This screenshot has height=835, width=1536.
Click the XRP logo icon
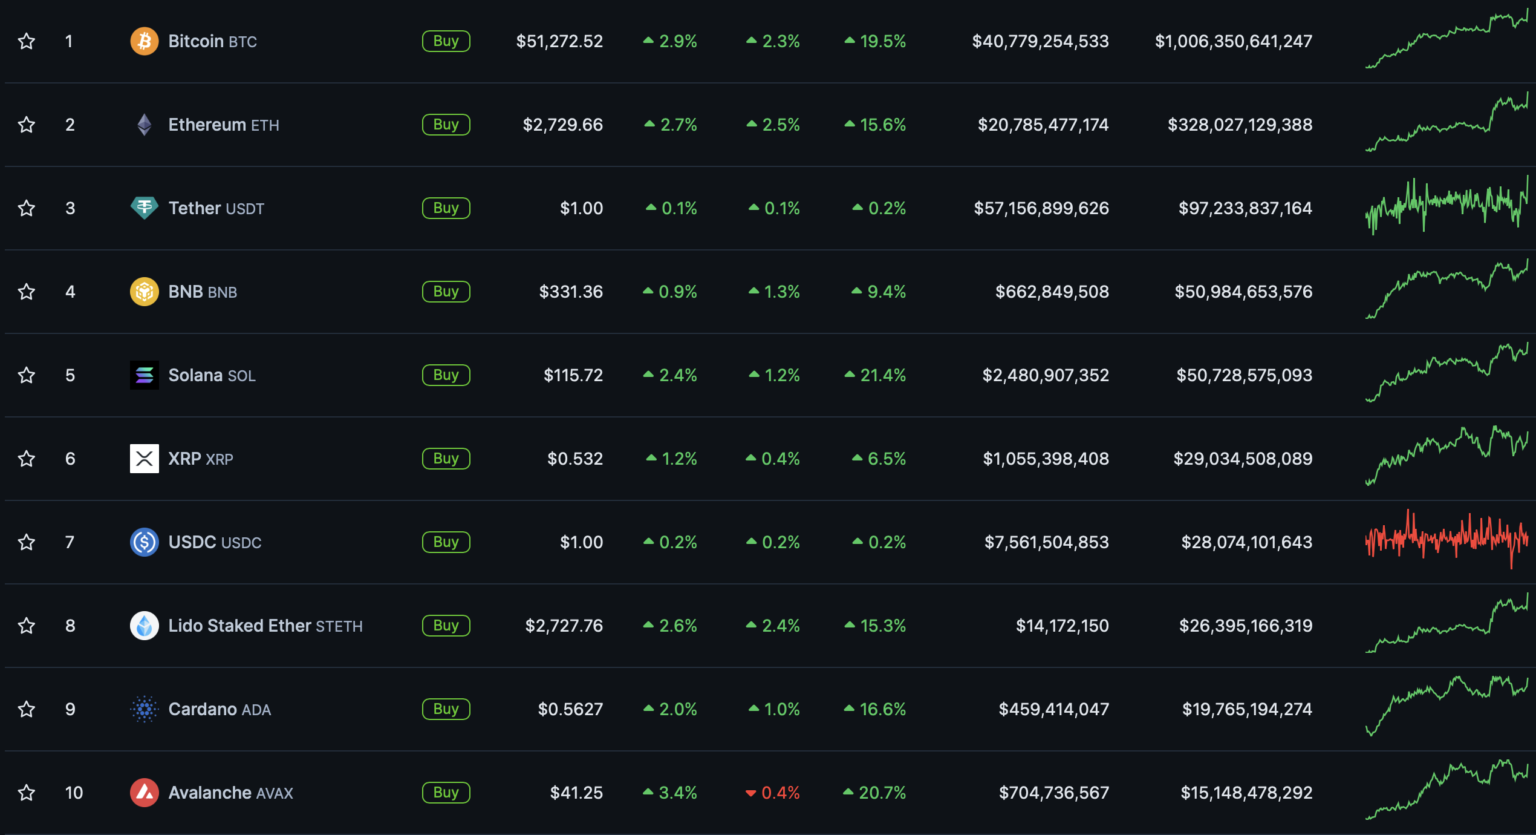coord(144,459)
